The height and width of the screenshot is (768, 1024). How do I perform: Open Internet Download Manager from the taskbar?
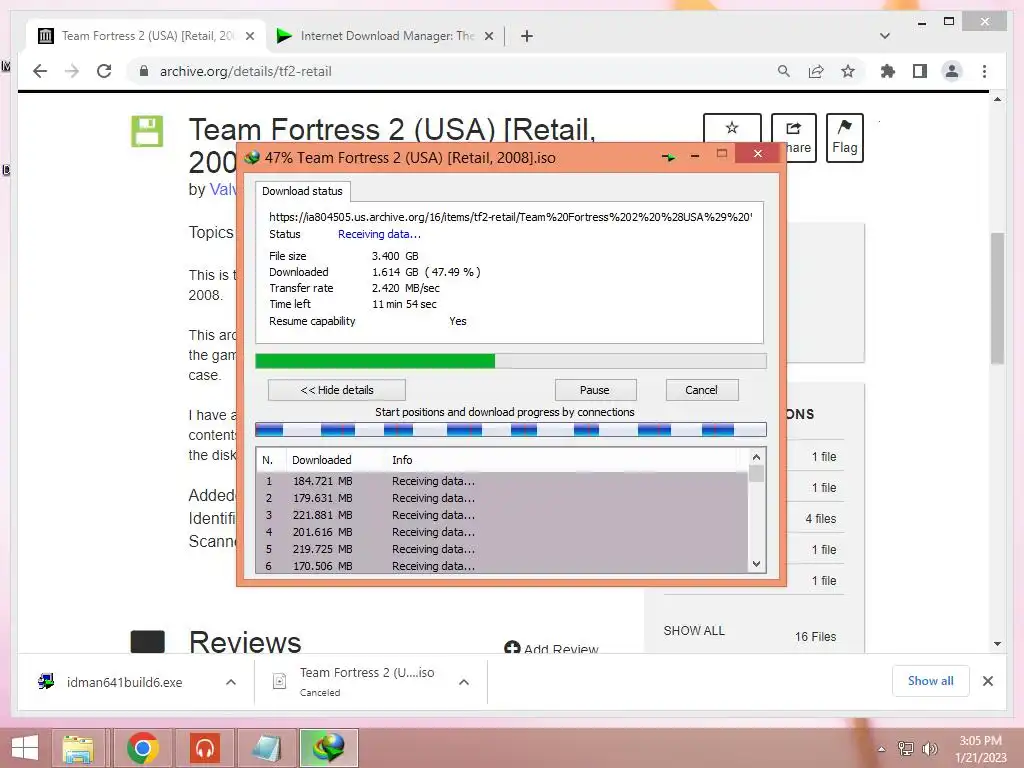pos(328,748)
